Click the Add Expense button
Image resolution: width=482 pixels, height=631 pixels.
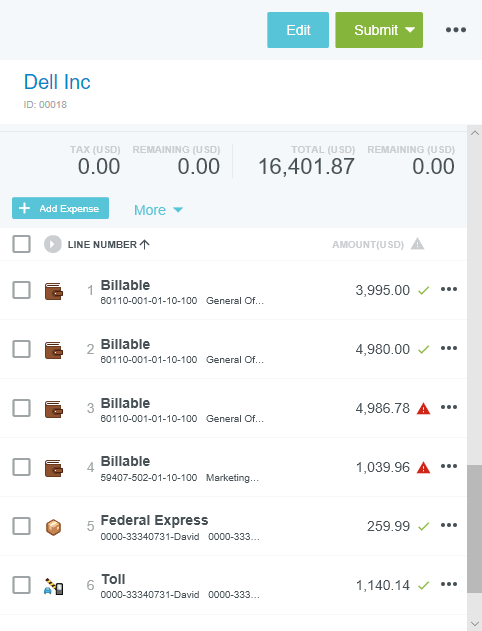click(60, 208)
